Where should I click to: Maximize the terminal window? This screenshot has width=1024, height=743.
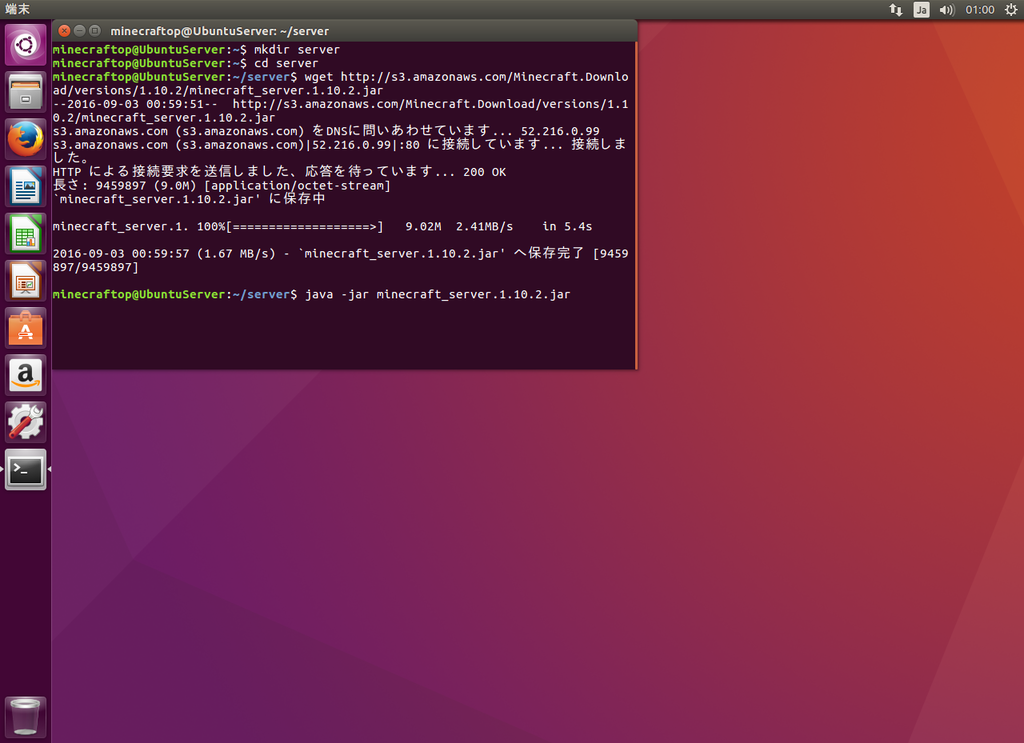95,31
